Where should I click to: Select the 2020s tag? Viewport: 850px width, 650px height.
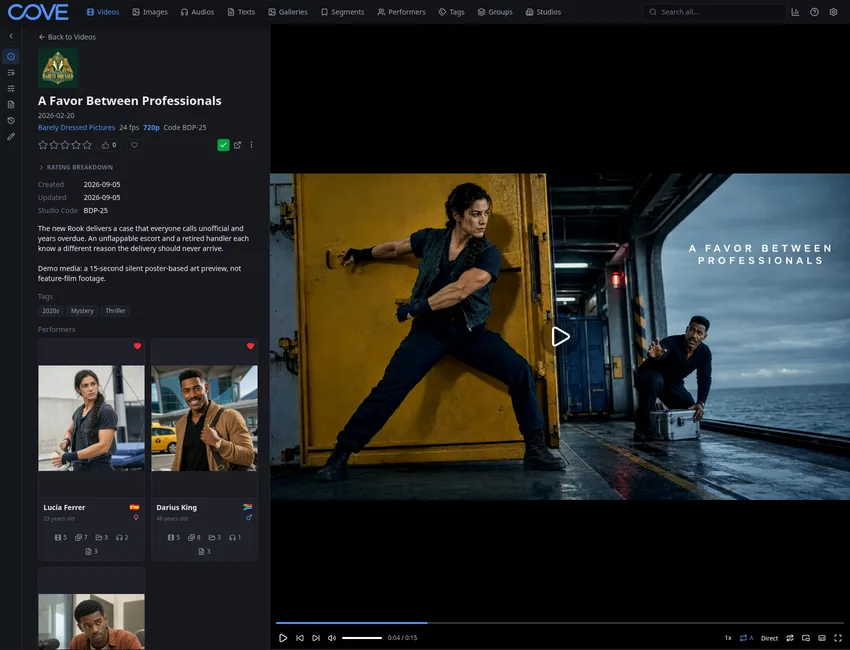[x=50, y=311]
